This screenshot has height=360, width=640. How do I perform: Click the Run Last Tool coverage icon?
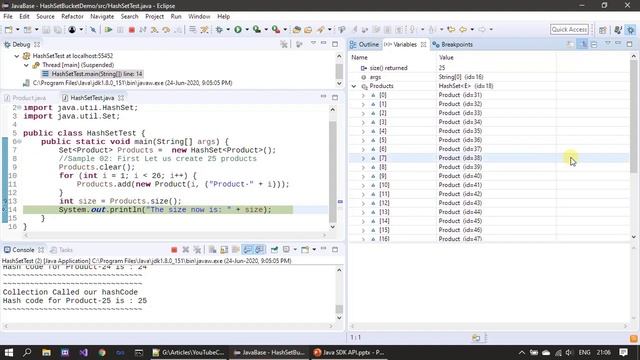(257, 29)
